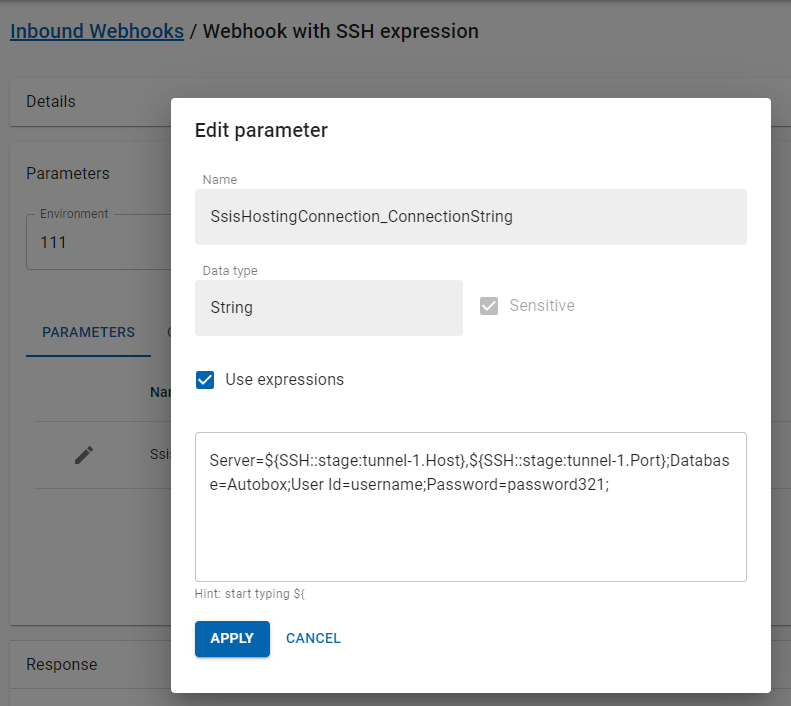Click CANCEL to dismiss the dialog
Viewport: 791px width, 706px height.
click(313, 638)
